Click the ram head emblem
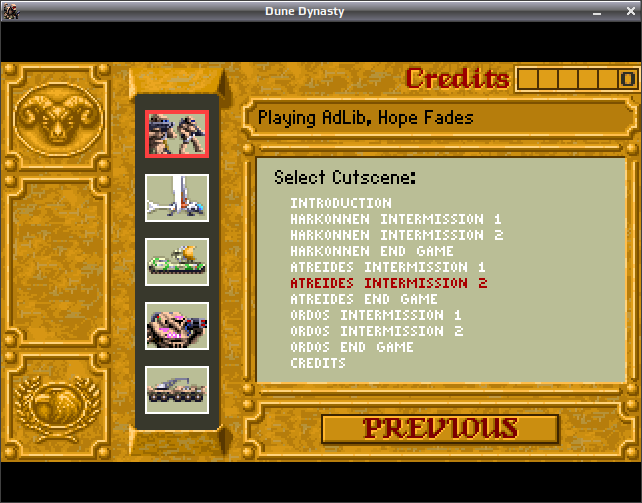Viewport: 642px width, 503px height. click(x=58, y=120)
